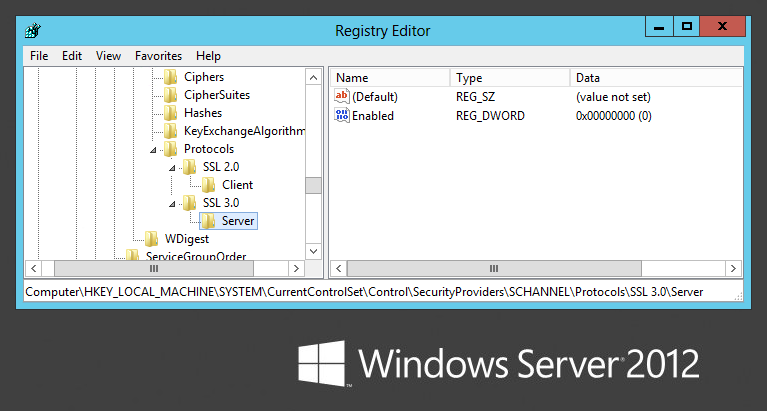This screenshot has height=411, width=767.
Task: Close the Registry Editor window
Action: click(722, 26)
